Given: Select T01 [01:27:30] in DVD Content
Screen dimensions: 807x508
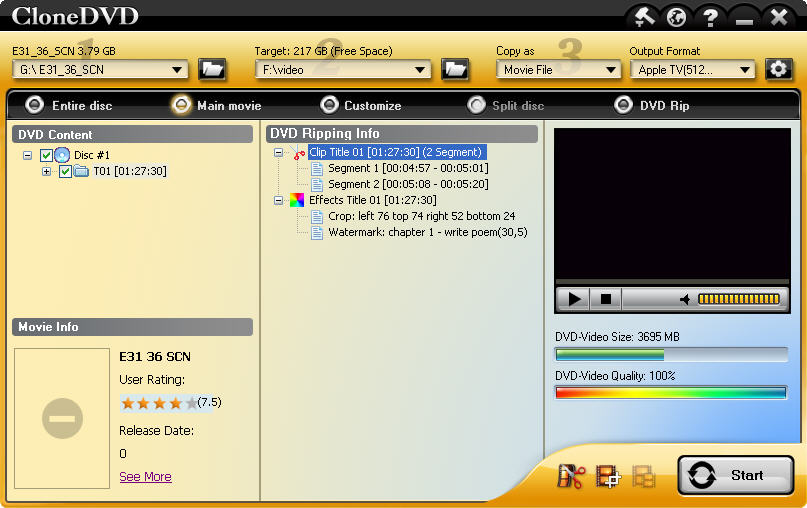Looking at the screenshot, I should [130, 171].
